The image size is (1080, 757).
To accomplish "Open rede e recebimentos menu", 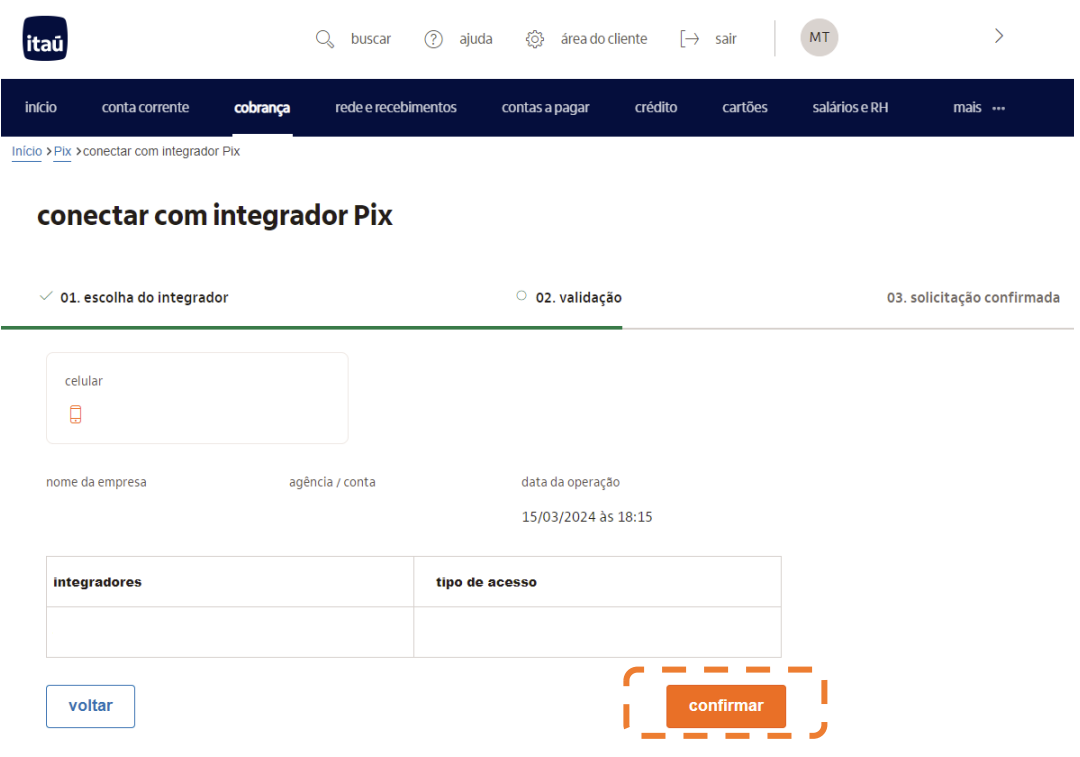I will pos(395,107).
